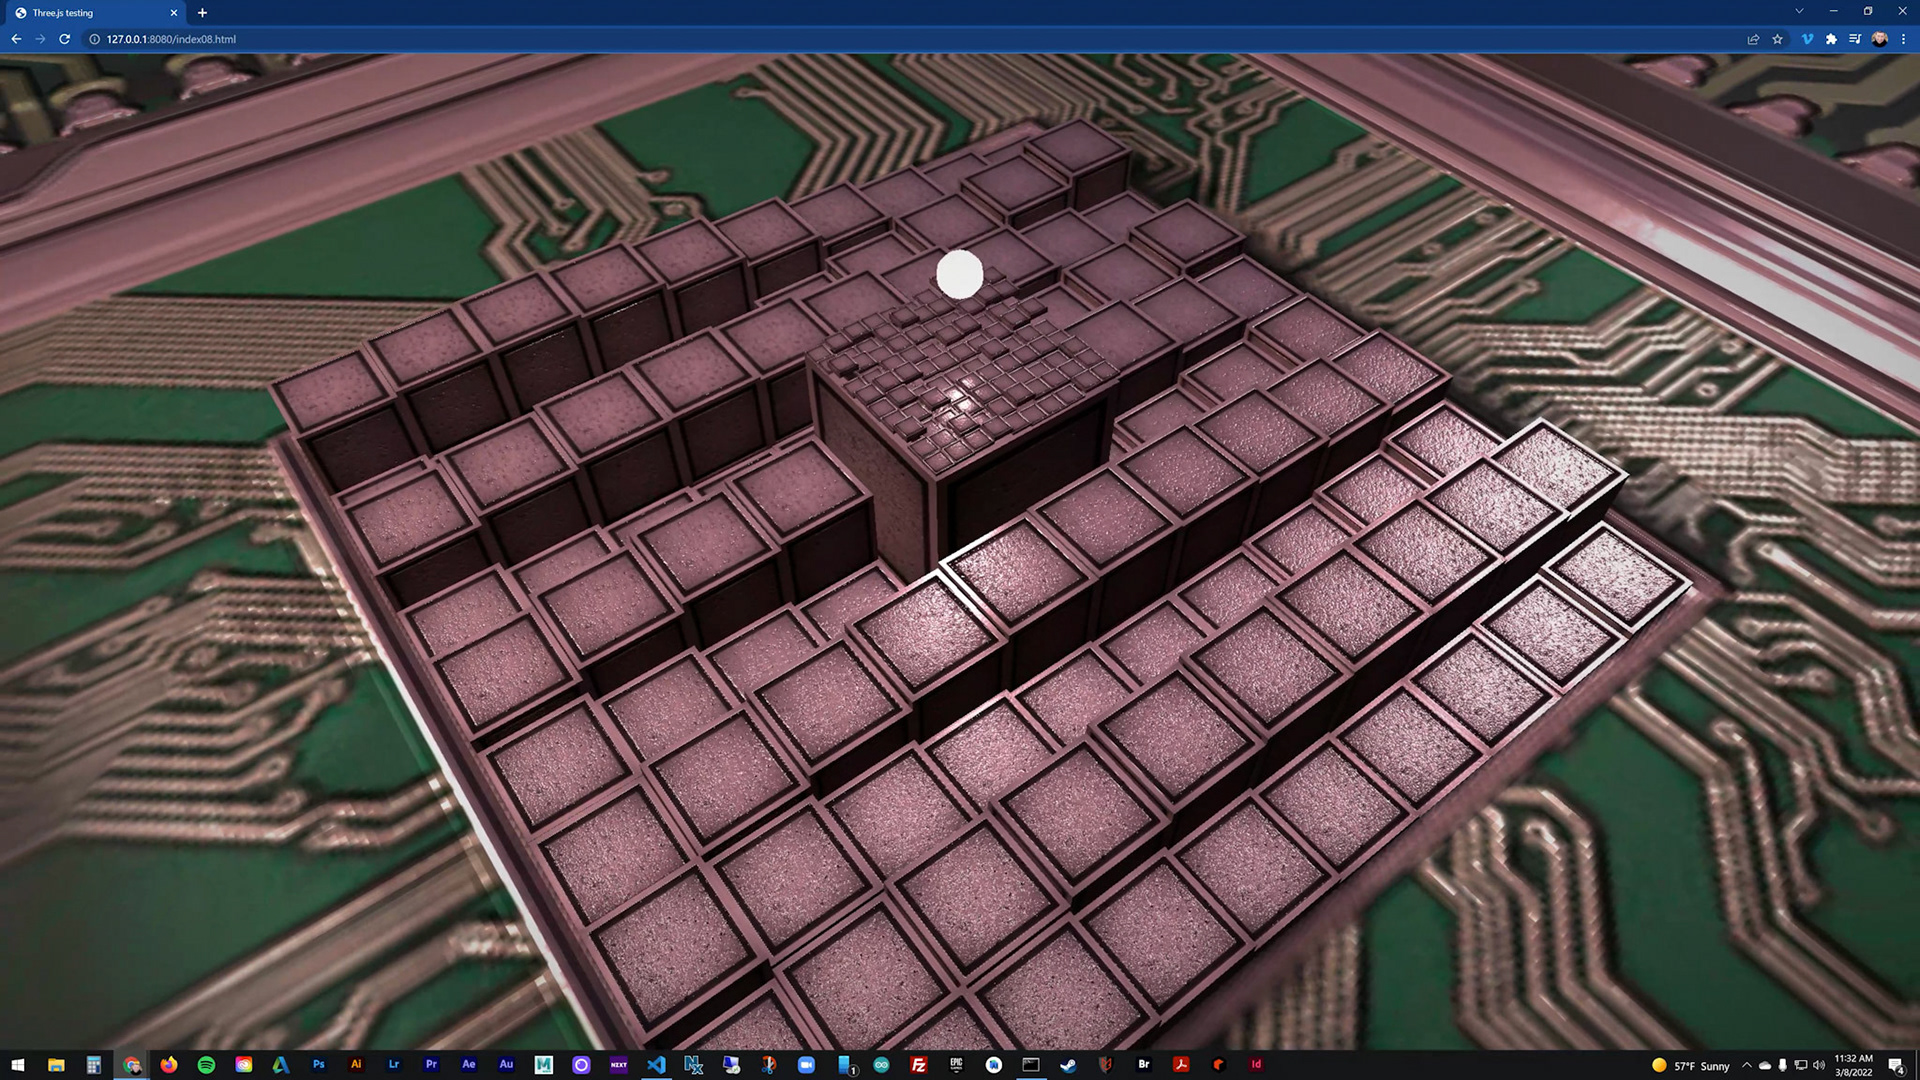Reload the index08.html page
This screenshot has height=1080, width=1920.
click(64, 39)
